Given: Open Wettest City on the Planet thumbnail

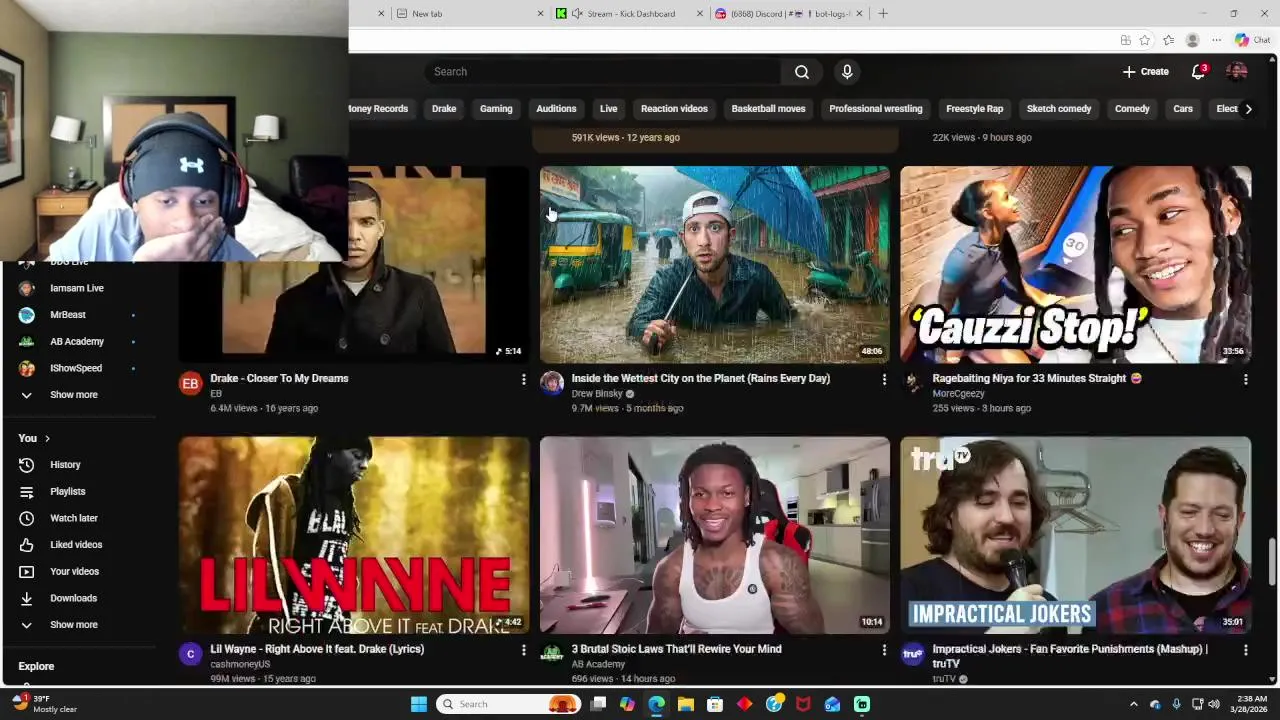Looking at the screenshot, I should point(714,265).
